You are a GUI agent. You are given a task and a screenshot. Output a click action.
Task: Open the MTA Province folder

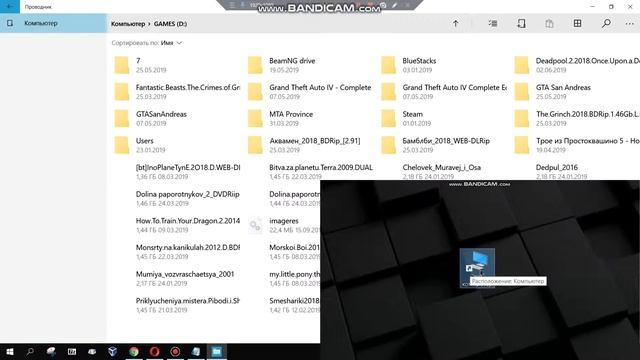[310, 118]
